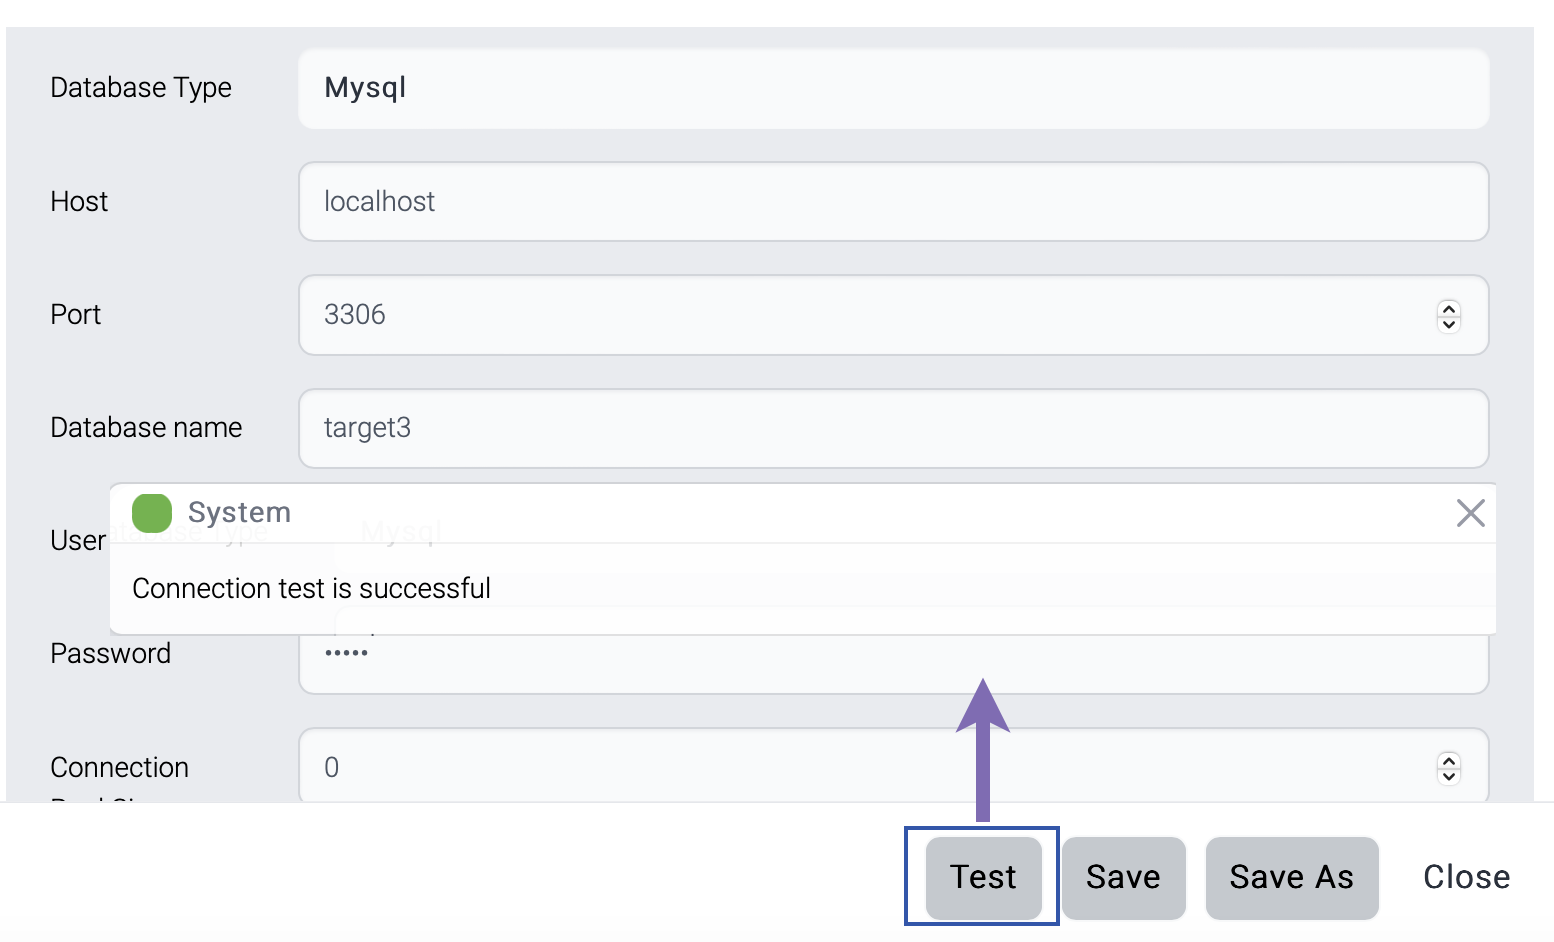This screenshot has height=942, width=1554.
Task: Decrement the Connection pool size stepper
Action: click(x=1448, y=776)
